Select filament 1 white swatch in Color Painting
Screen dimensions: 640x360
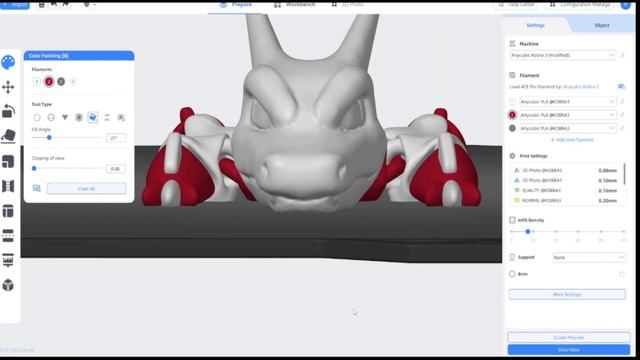point(37,82)
